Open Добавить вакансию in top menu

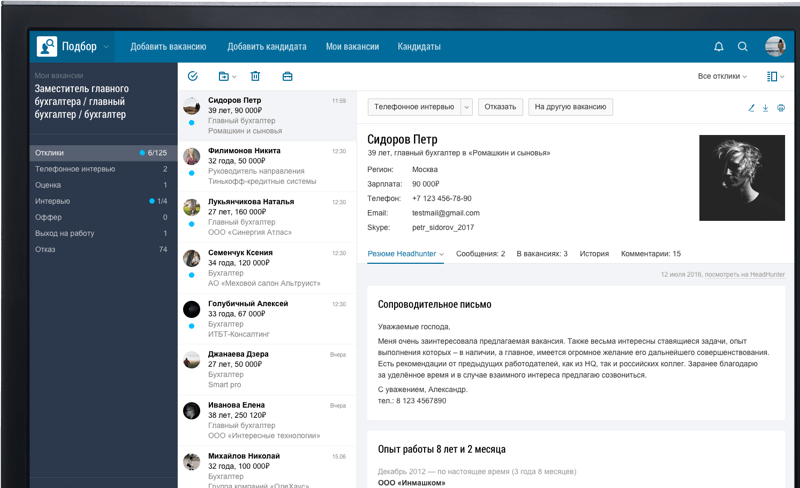(x=168, y=47)
